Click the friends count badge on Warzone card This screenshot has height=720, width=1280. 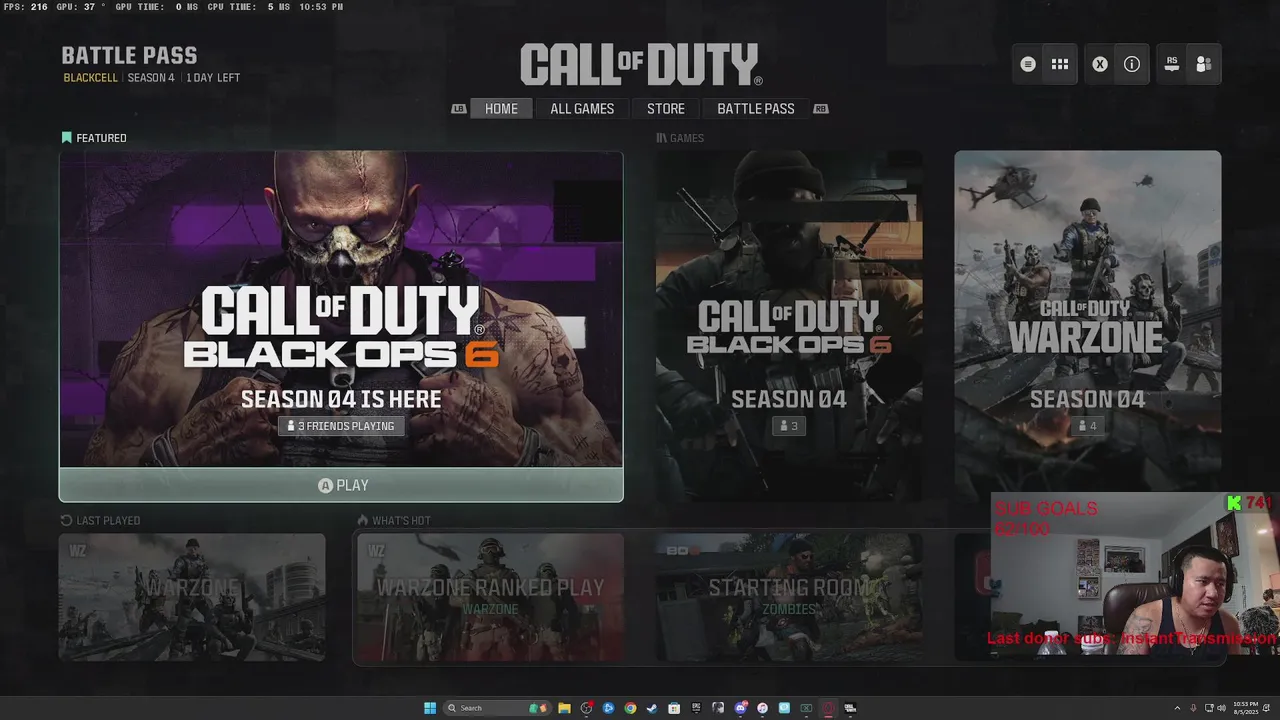1087,426
